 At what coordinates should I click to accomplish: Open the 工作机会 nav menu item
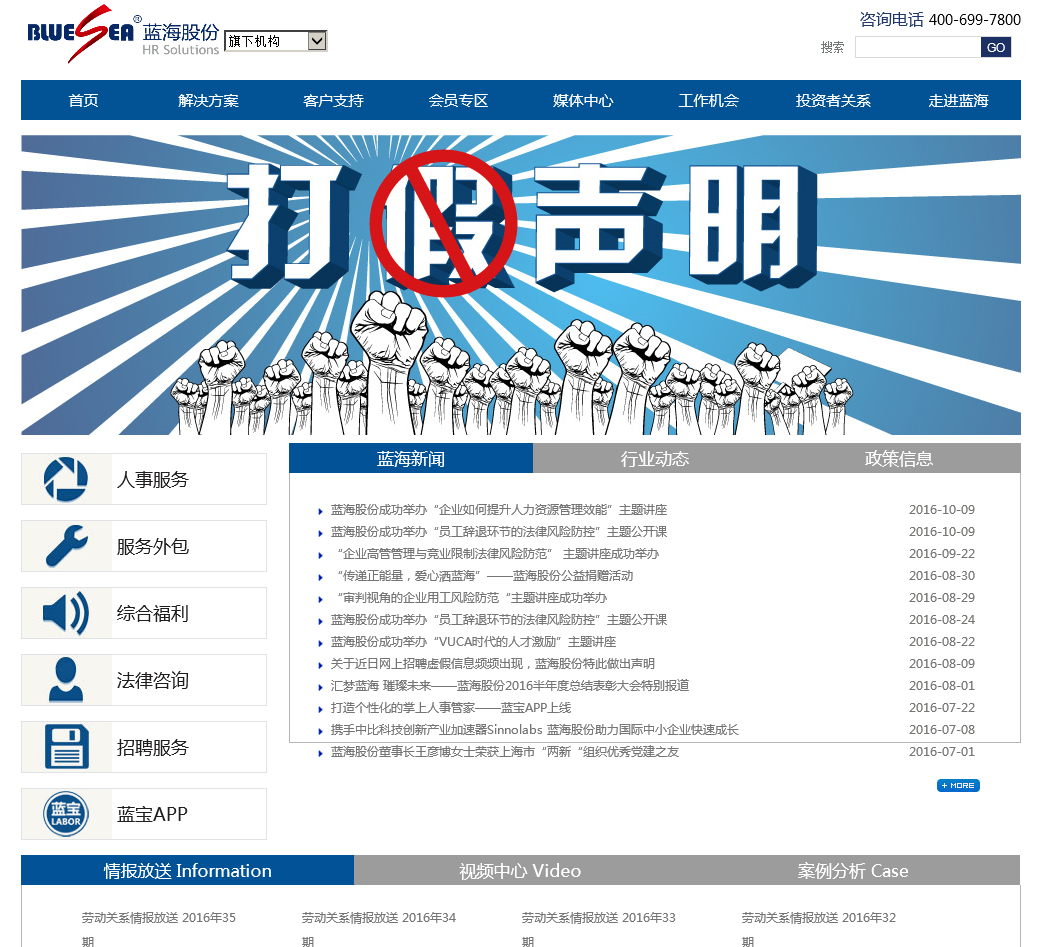(x=708, y=100)
